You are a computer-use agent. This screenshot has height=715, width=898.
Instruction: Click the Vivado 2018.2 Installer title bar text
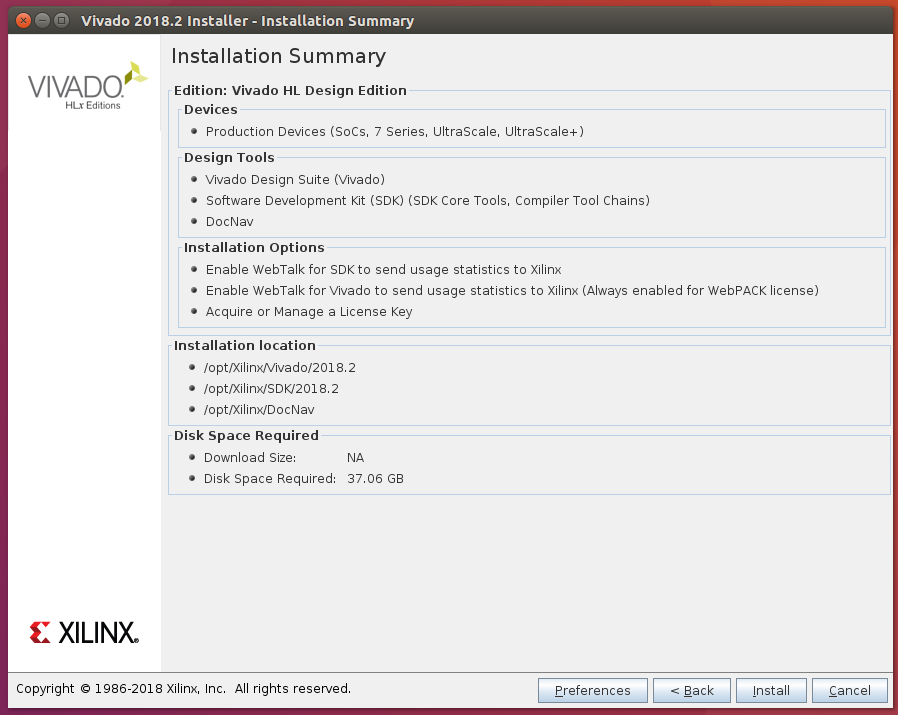click(247, 21)
